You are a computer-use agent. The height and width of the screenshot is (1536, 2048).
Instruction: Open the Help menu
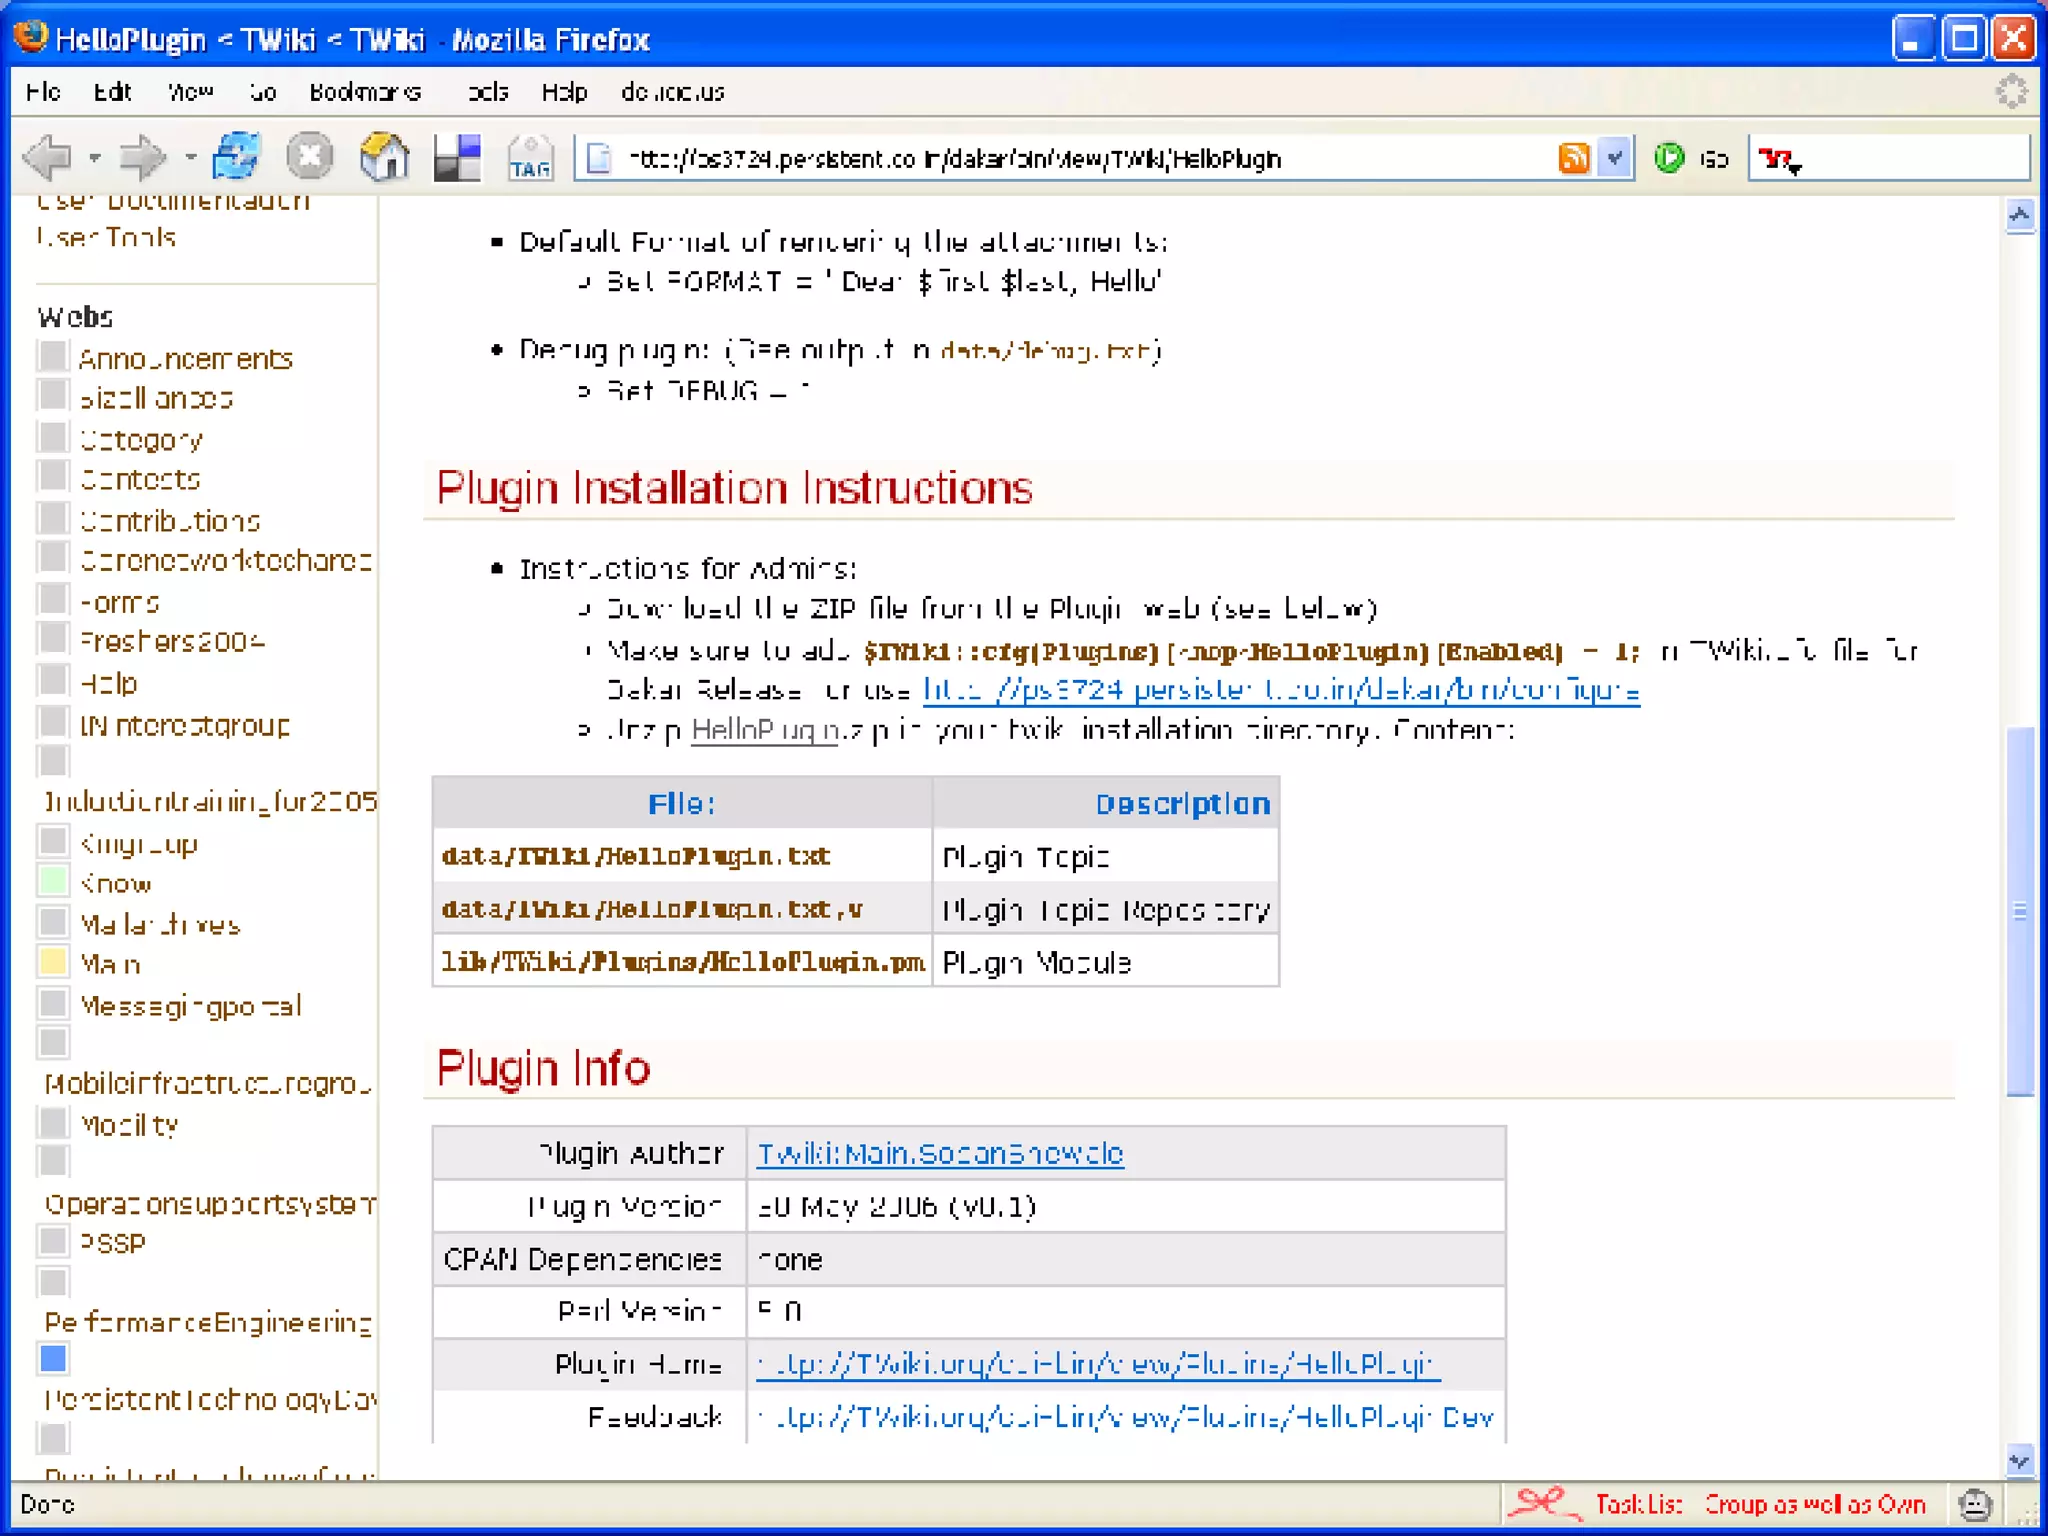coord(564,92)
